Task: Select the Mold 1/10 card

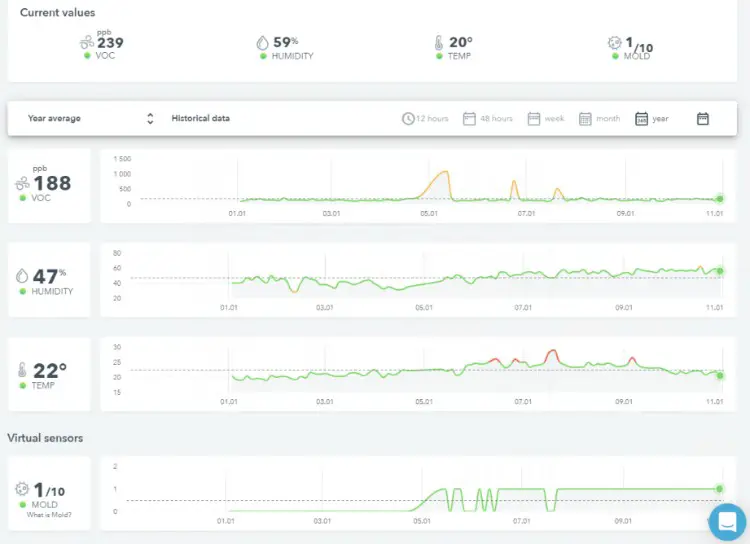Action: [49, 493]
